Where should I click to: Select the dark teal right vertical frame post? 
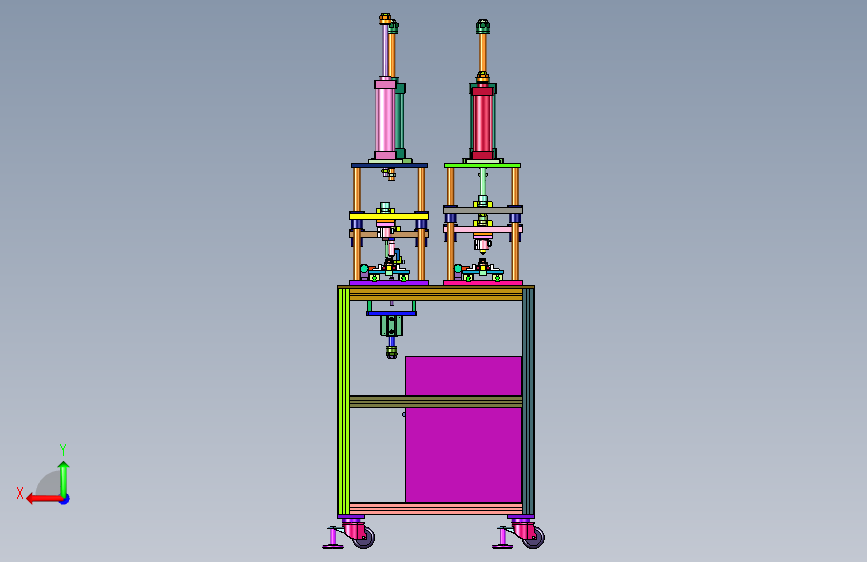528,402
